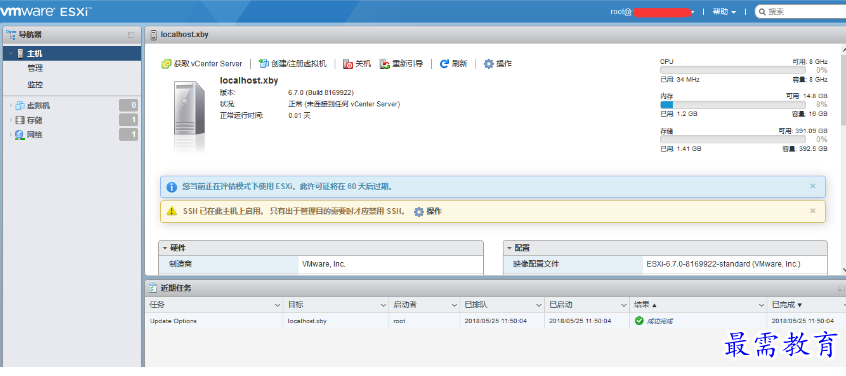Click the host actions gear icon in the toolbar
This screenshot has width=846, height=376.
point(488,64)
